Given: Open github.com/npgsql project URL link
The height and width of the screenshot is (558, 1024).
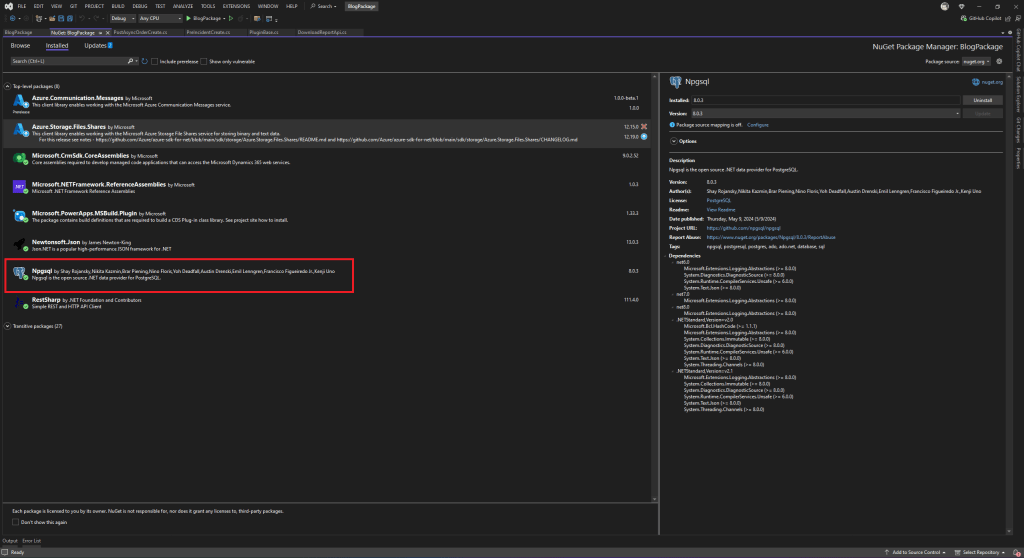Looking at the screenshot, I should pos(743,228).
